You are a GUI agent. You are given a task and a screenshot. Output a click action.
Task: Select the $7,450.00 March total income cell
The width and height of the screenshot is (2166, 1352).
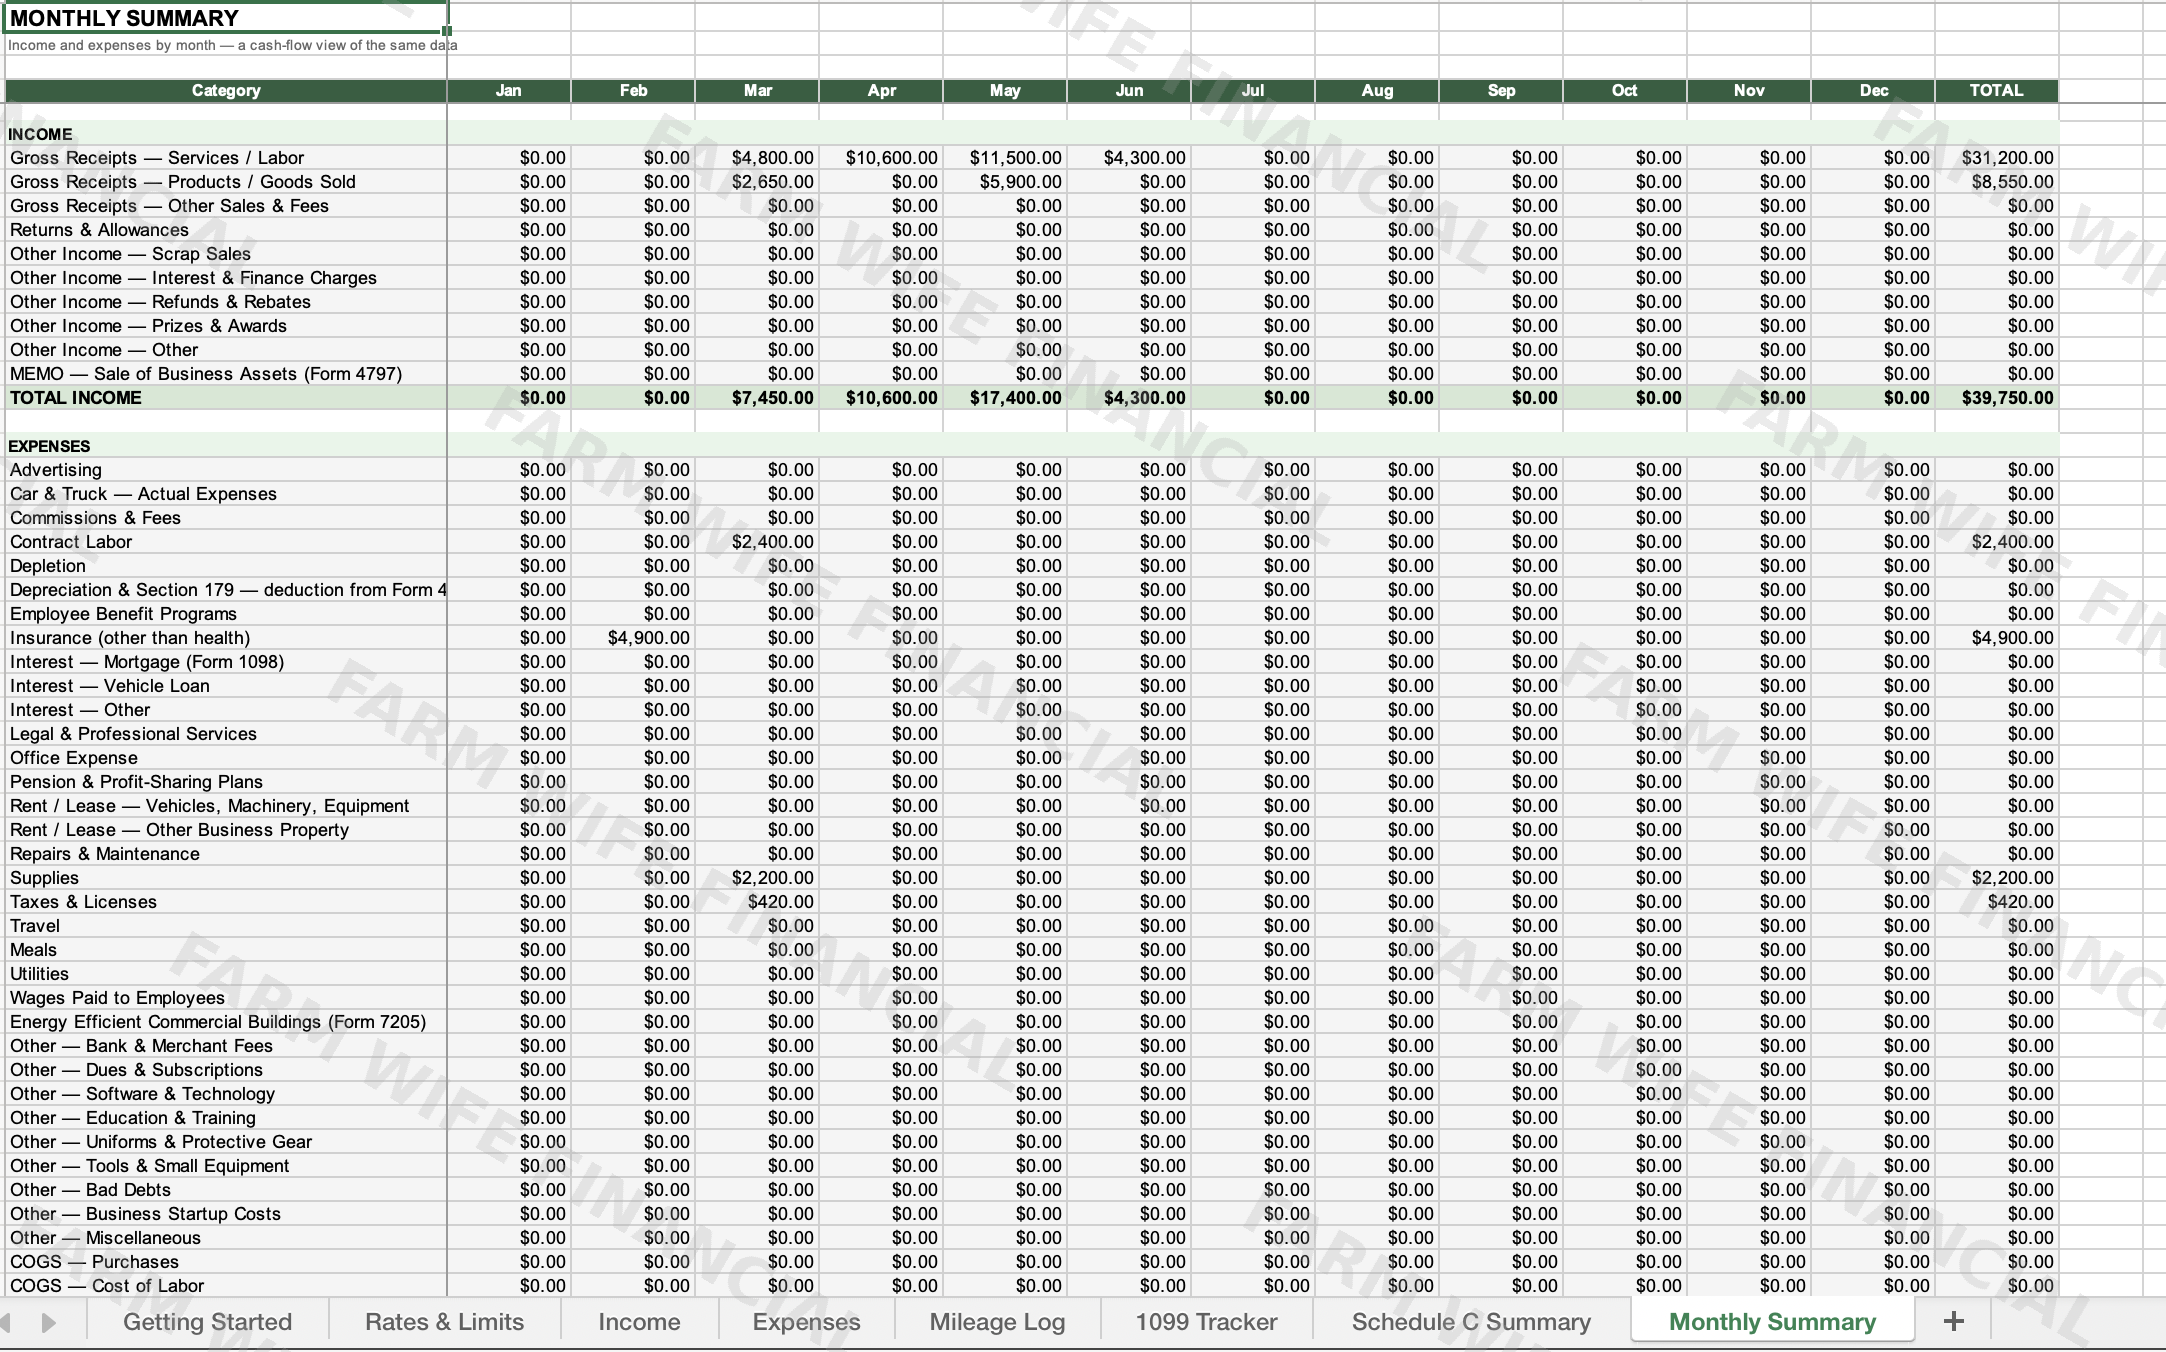pos(757,398)
